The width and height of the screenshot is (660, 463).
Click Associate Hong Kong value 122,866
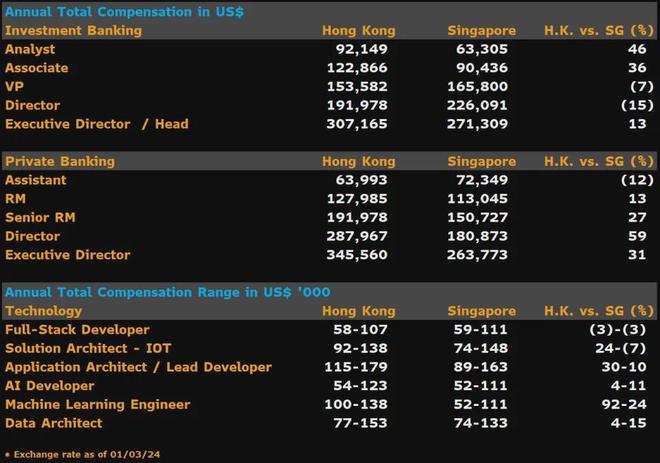coord(357,68)
